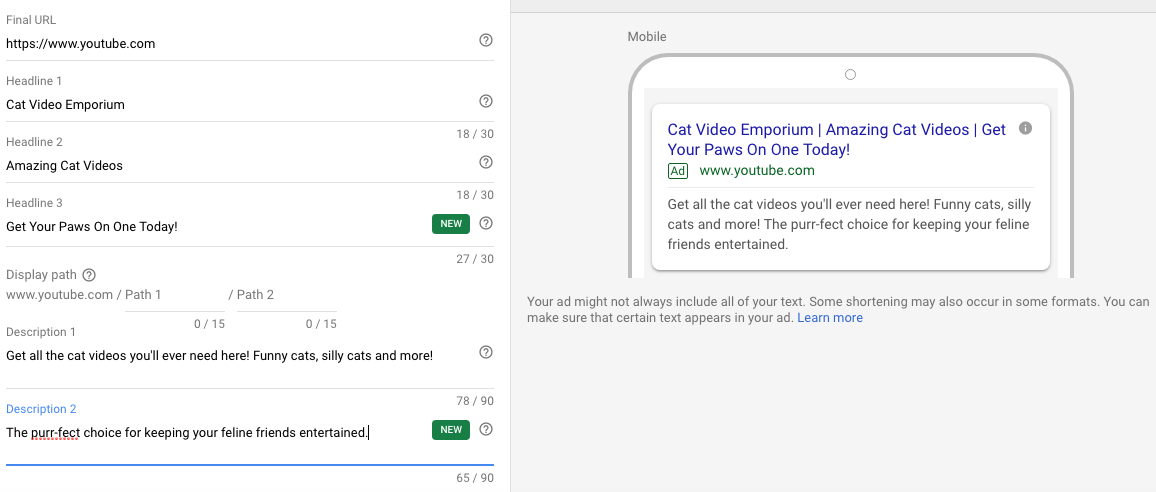Viewport: 1156px width, 492px height.
Task: Open the Learn more link
Action: (x=829, y=318)
